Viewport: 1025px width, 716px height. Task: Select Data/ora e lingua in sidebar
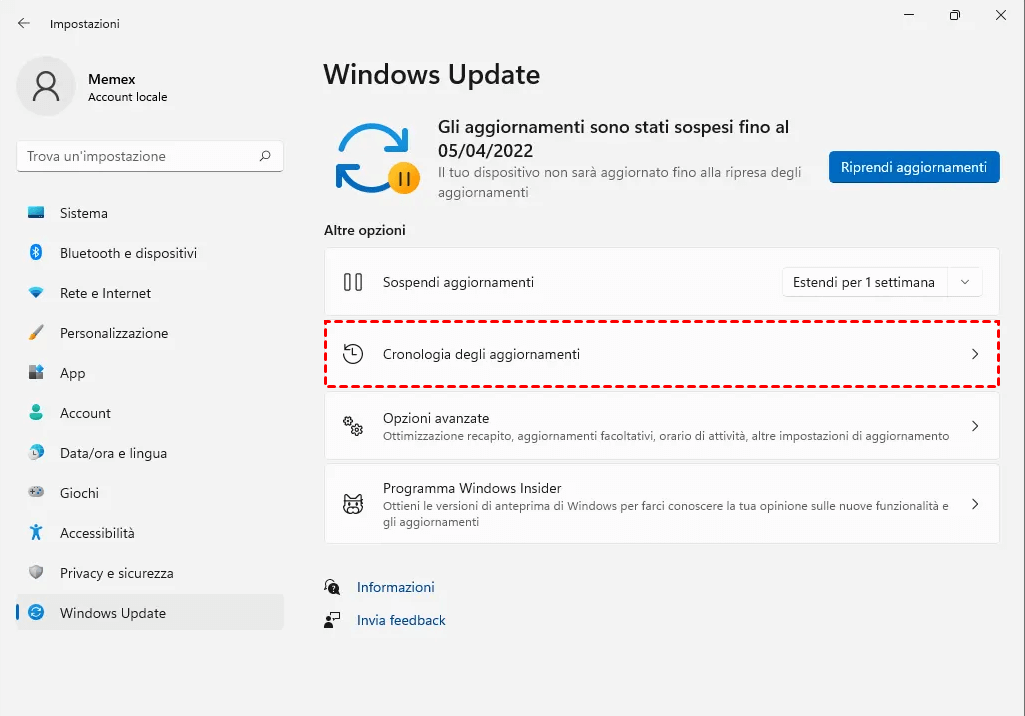(113, 453)
